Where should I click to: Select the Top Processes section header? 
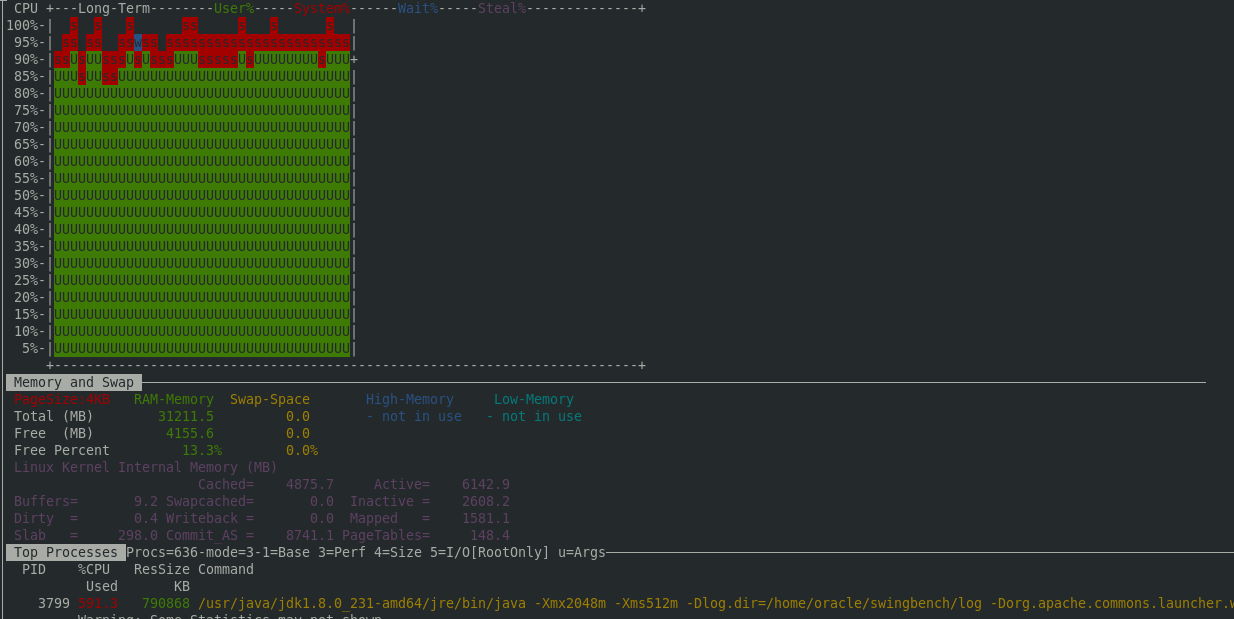click(66, 552)
